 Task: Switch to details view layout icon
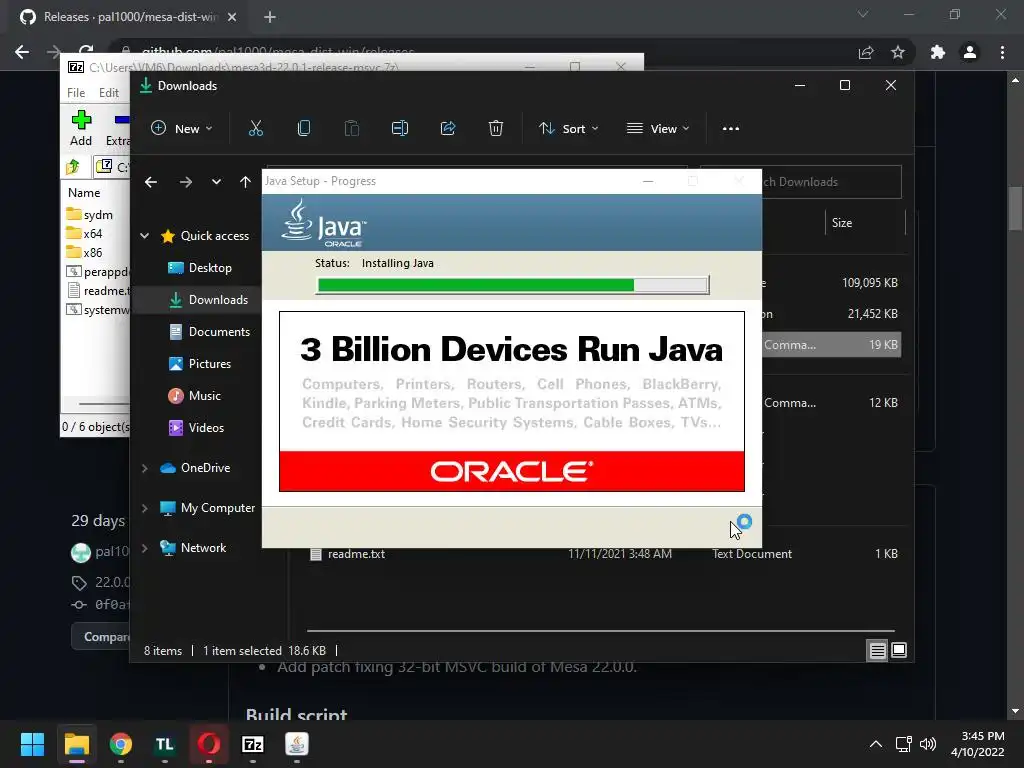coord(877,650)
